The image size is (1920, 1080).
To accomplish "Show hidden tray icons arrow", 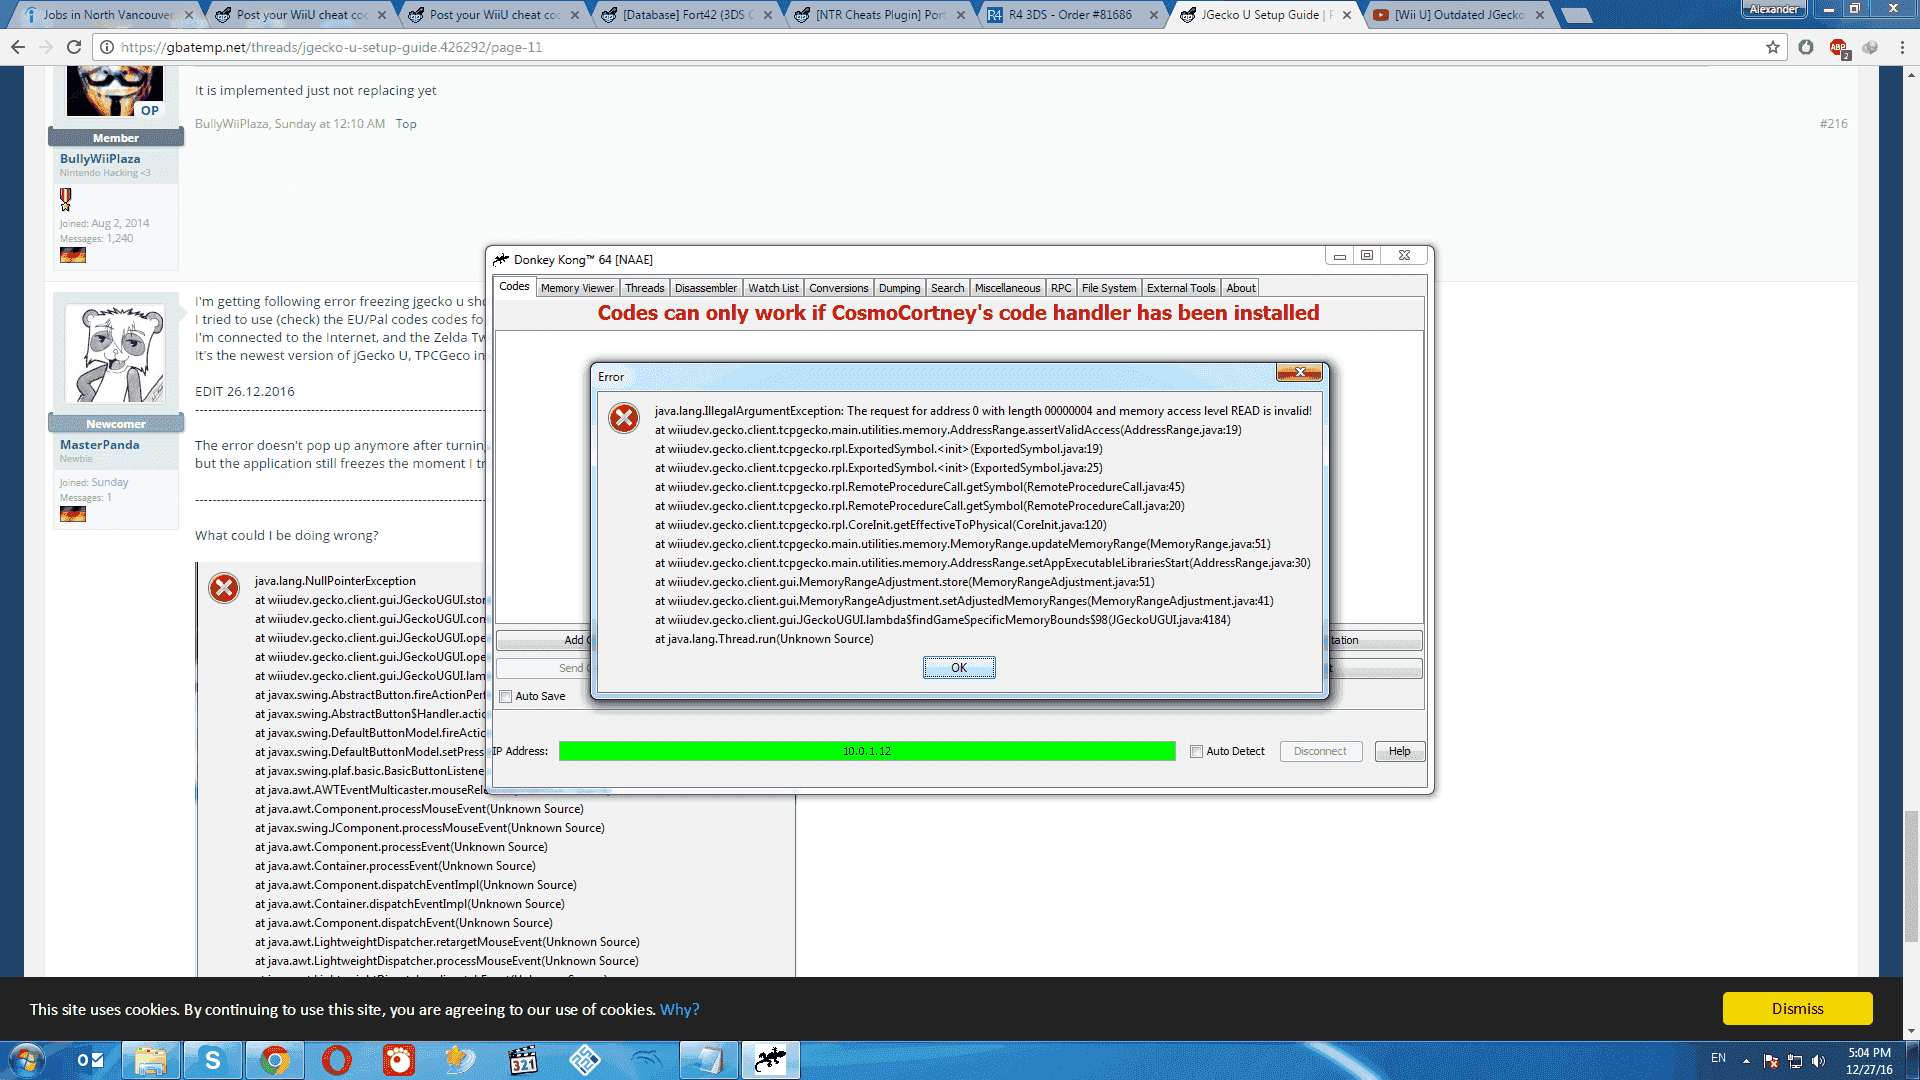I will coord(1746,1060).
